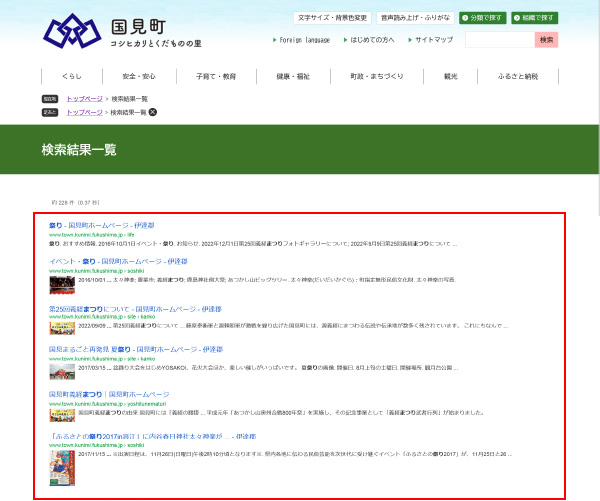This screenshot has height=501, width=600.
Task: Click poster thumbnail of ふるさとの祭り2017 result
Action: click(62, 468)
